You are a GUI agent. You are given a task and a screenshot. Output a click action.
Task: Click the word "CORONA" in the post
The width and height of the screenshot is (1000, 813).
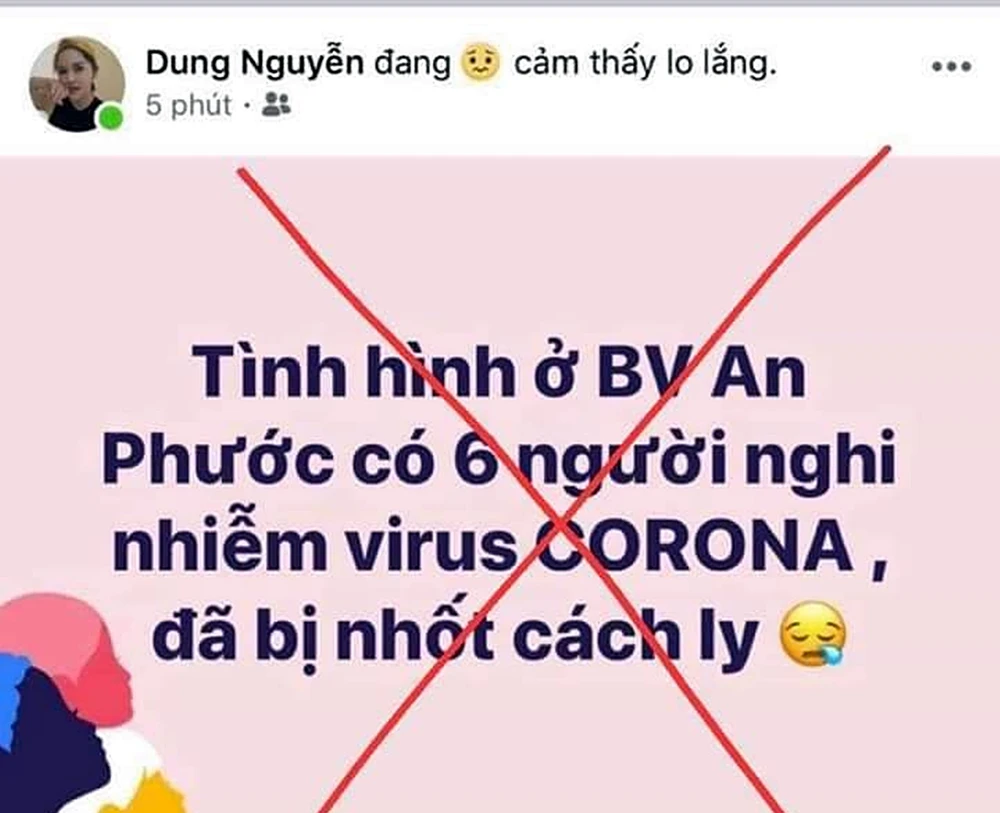pos(693,546)
